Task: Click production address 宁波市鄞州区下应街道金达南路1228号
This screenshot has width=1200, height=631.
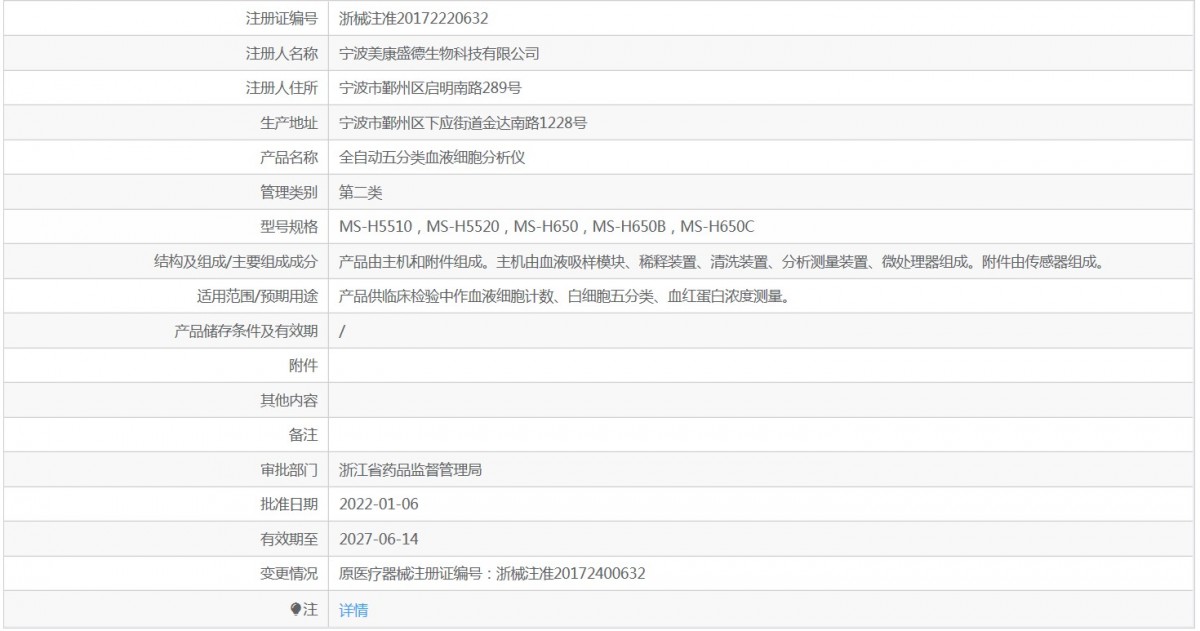Action: (463, 123)
